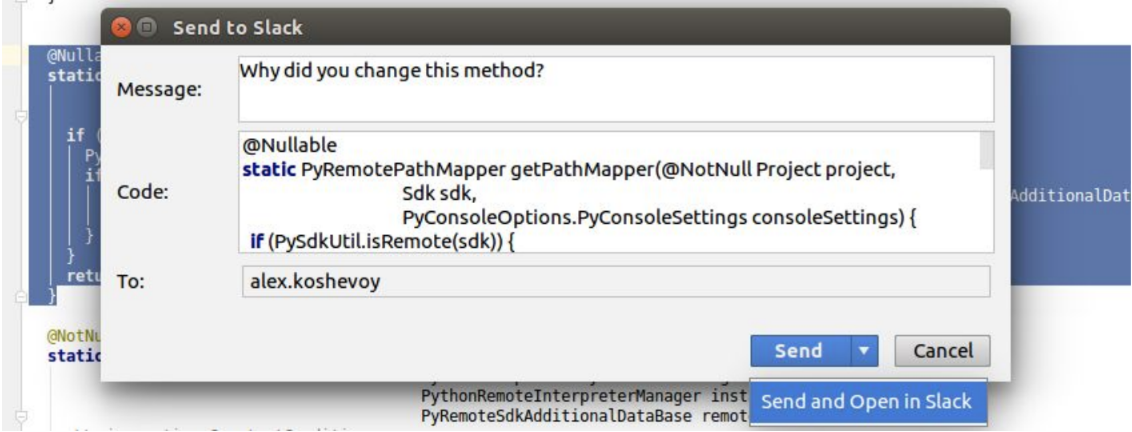Viewport: 1132px width, 432px height.
Task: Toggle the bottom gutter fold marker
Action: pyautogui.click(x=20, y=417)
